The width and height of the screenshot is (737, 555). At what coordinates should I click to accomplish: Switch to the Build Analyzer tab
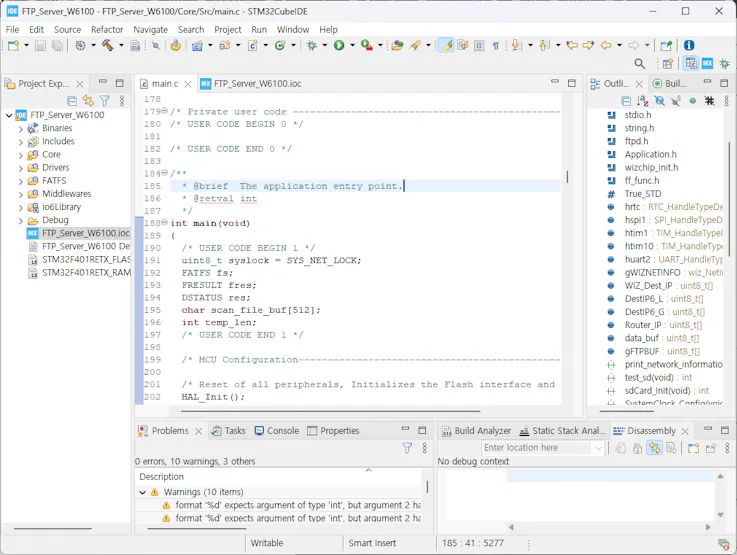(477, 431)
